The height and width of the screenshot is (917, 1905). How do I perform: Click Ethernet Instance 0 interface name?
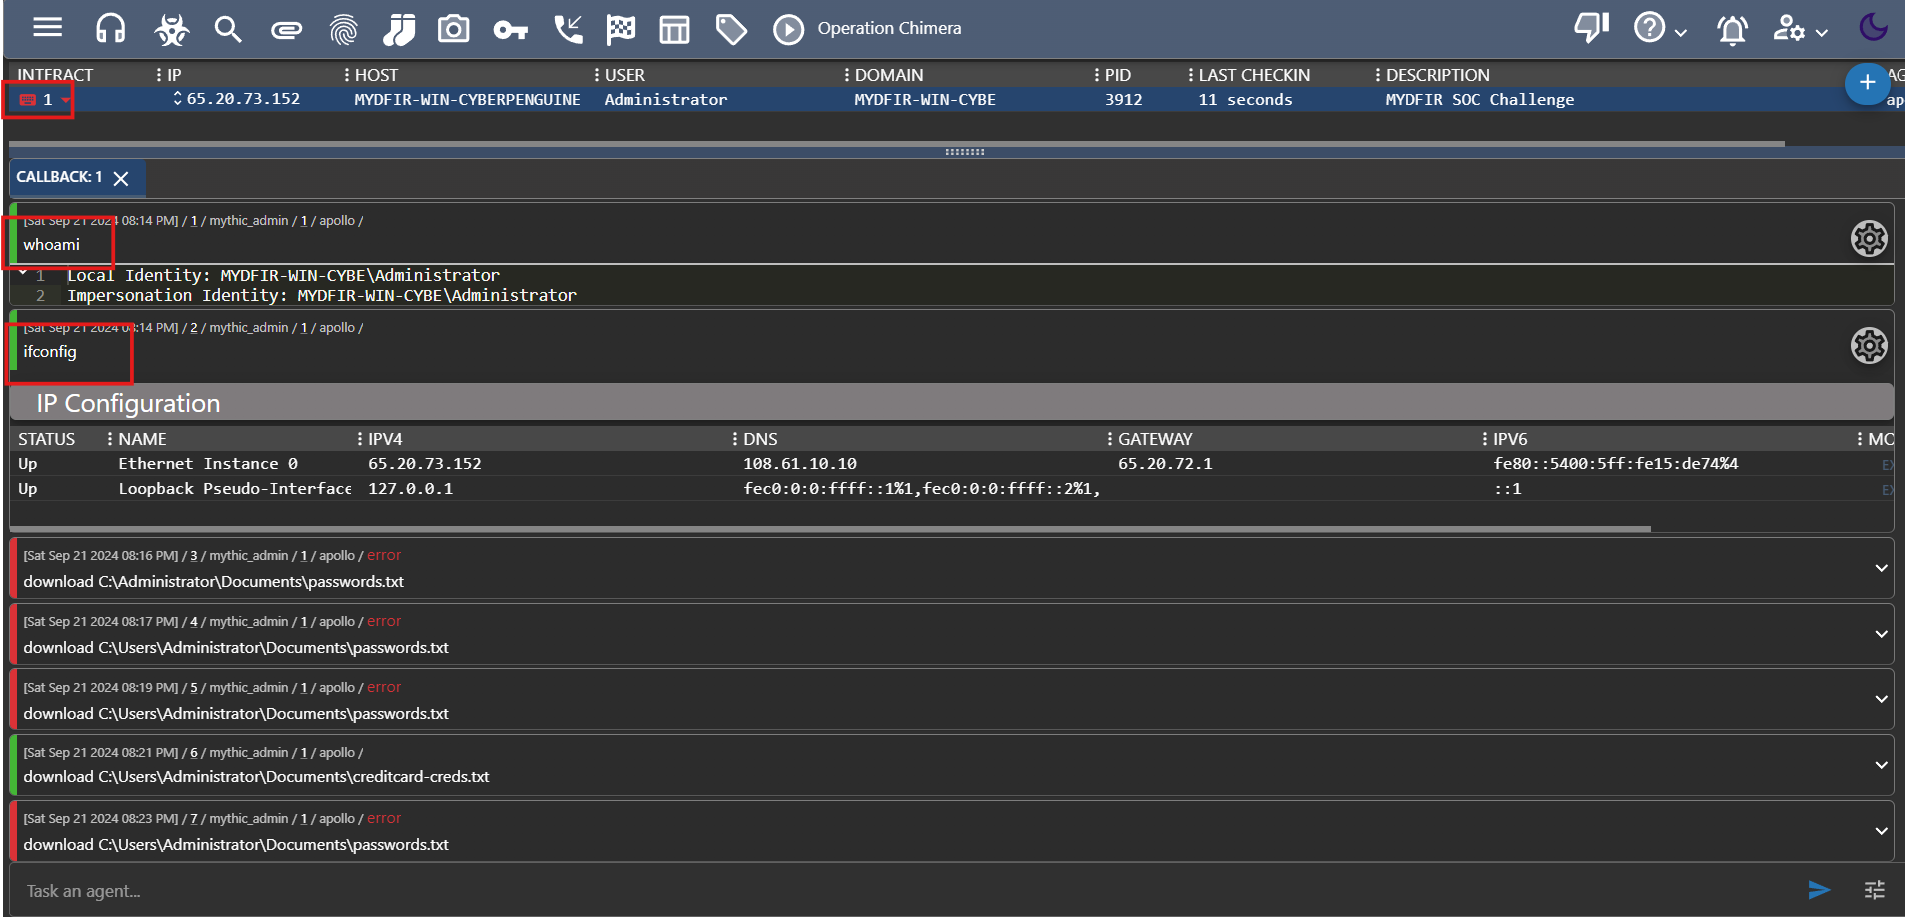(208, 464)
